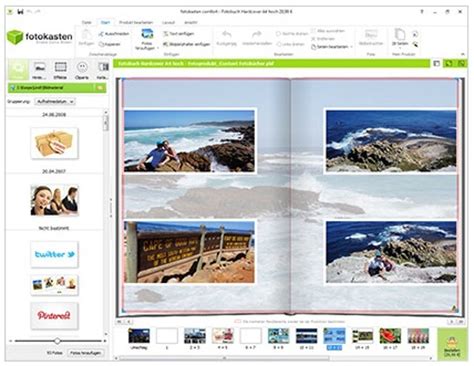Click the first green view button at top right
Image resolution: width=474 pixels, height=366 pixels.
click(x=449, y=63)
